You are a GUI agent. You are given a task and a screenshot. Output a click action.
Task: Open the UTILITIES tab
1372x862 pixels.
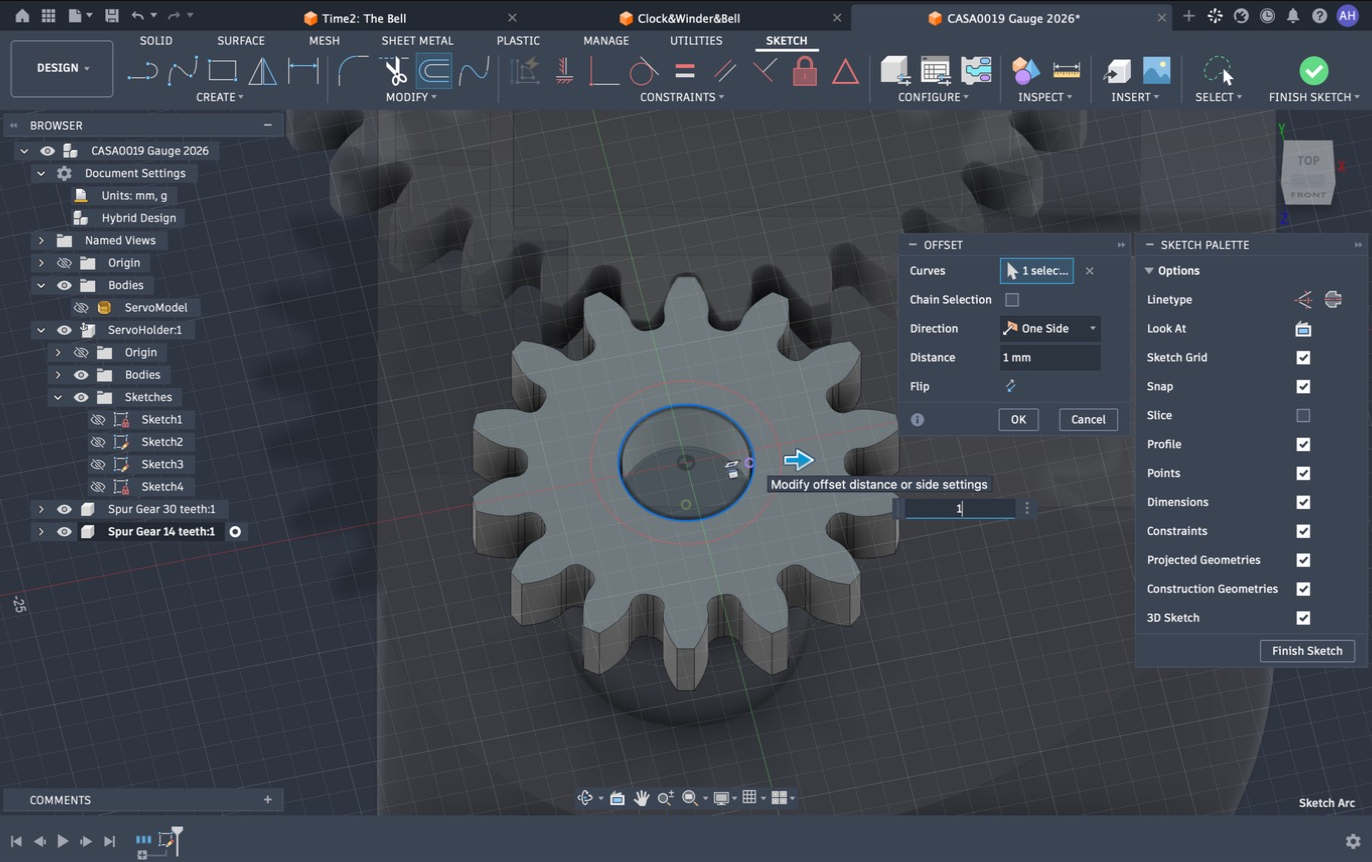click(x=696, y=41)
